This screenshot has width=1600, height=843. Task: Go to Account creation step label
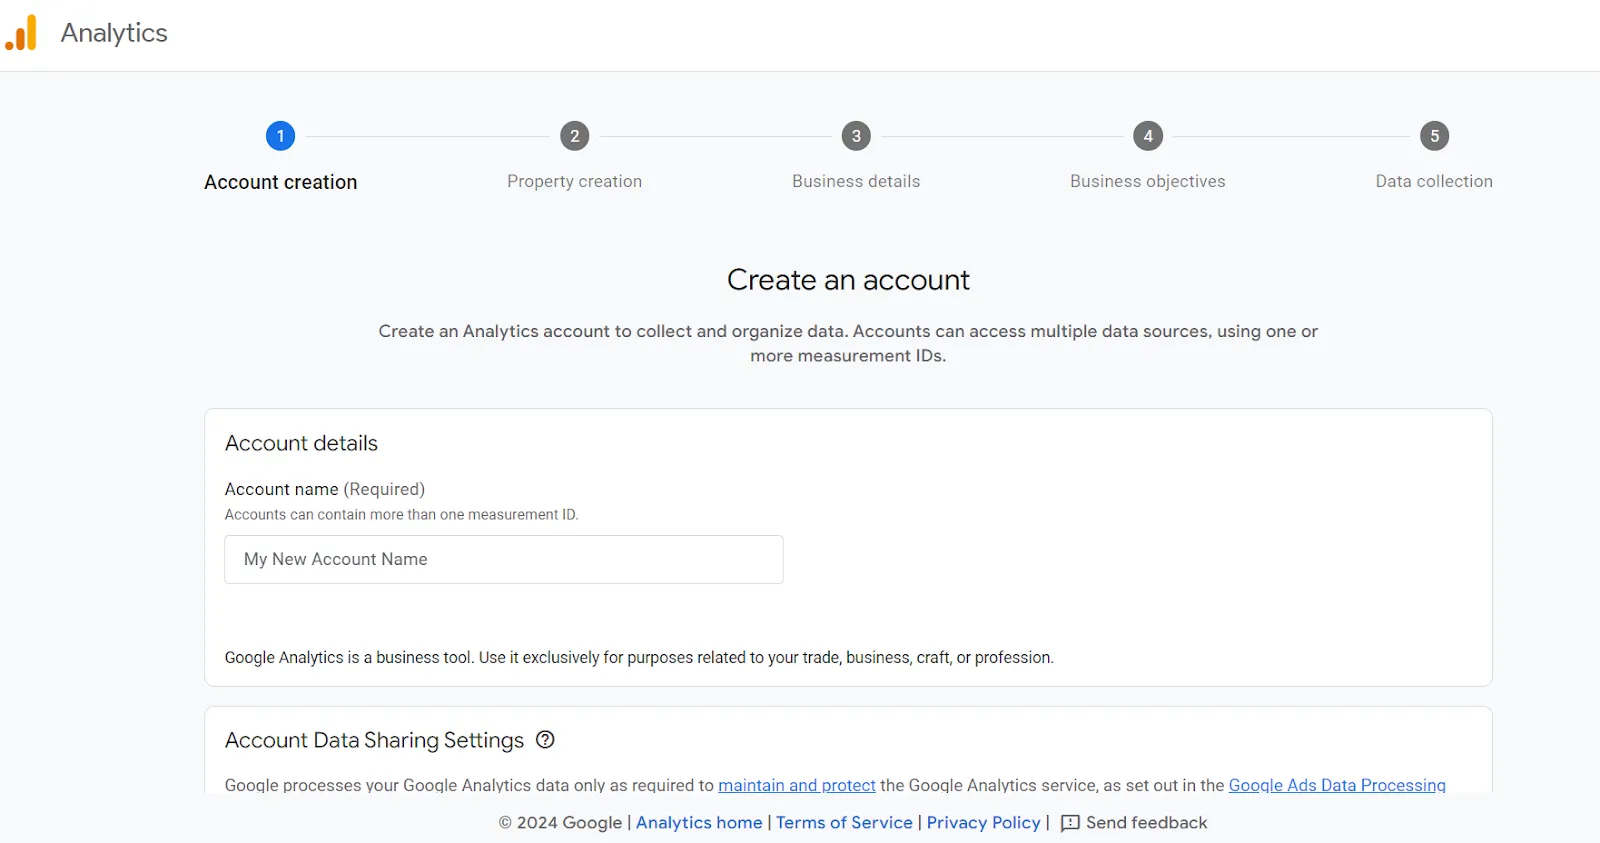pos(281,182)
